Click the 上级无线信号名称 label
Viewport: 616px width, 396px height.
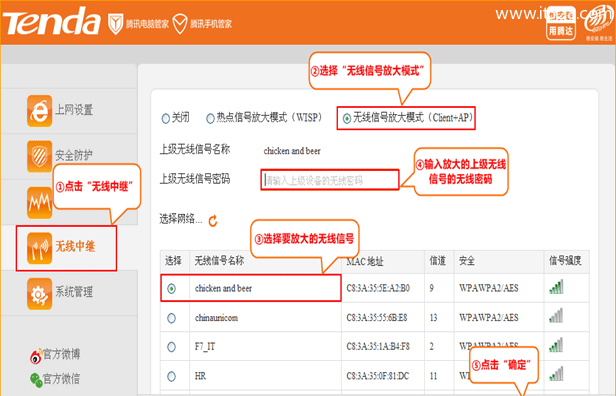(194, 150)
